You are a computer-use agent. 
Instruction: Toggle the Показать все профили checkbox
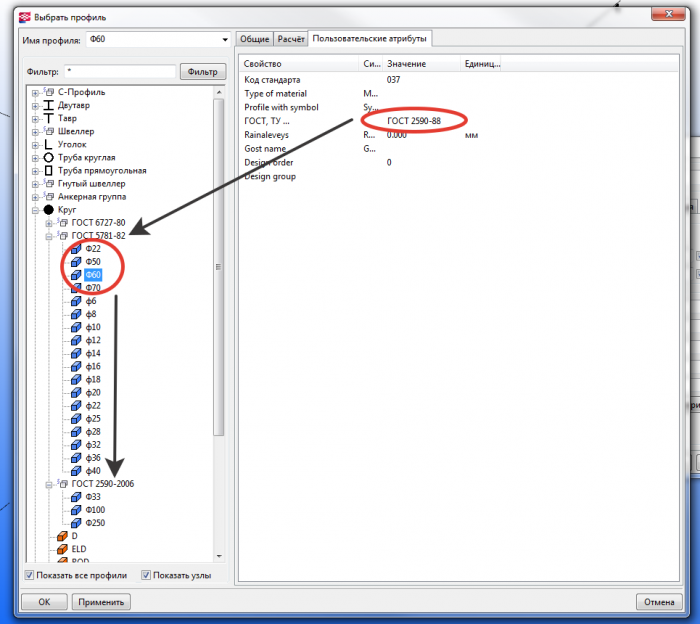coord(29,575)
